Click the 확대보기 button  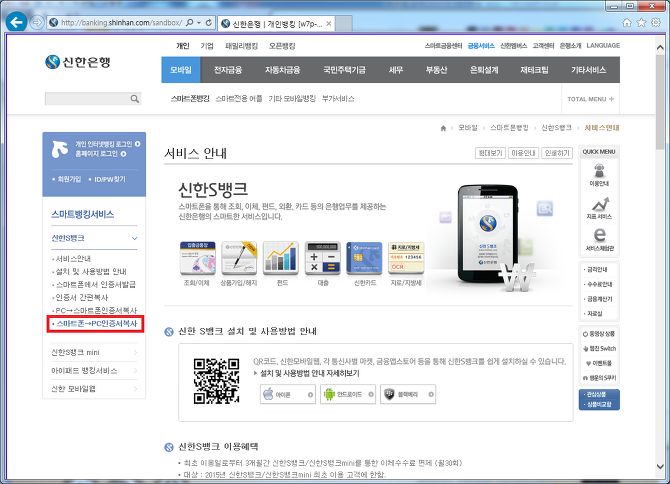[x=490, y=153]
